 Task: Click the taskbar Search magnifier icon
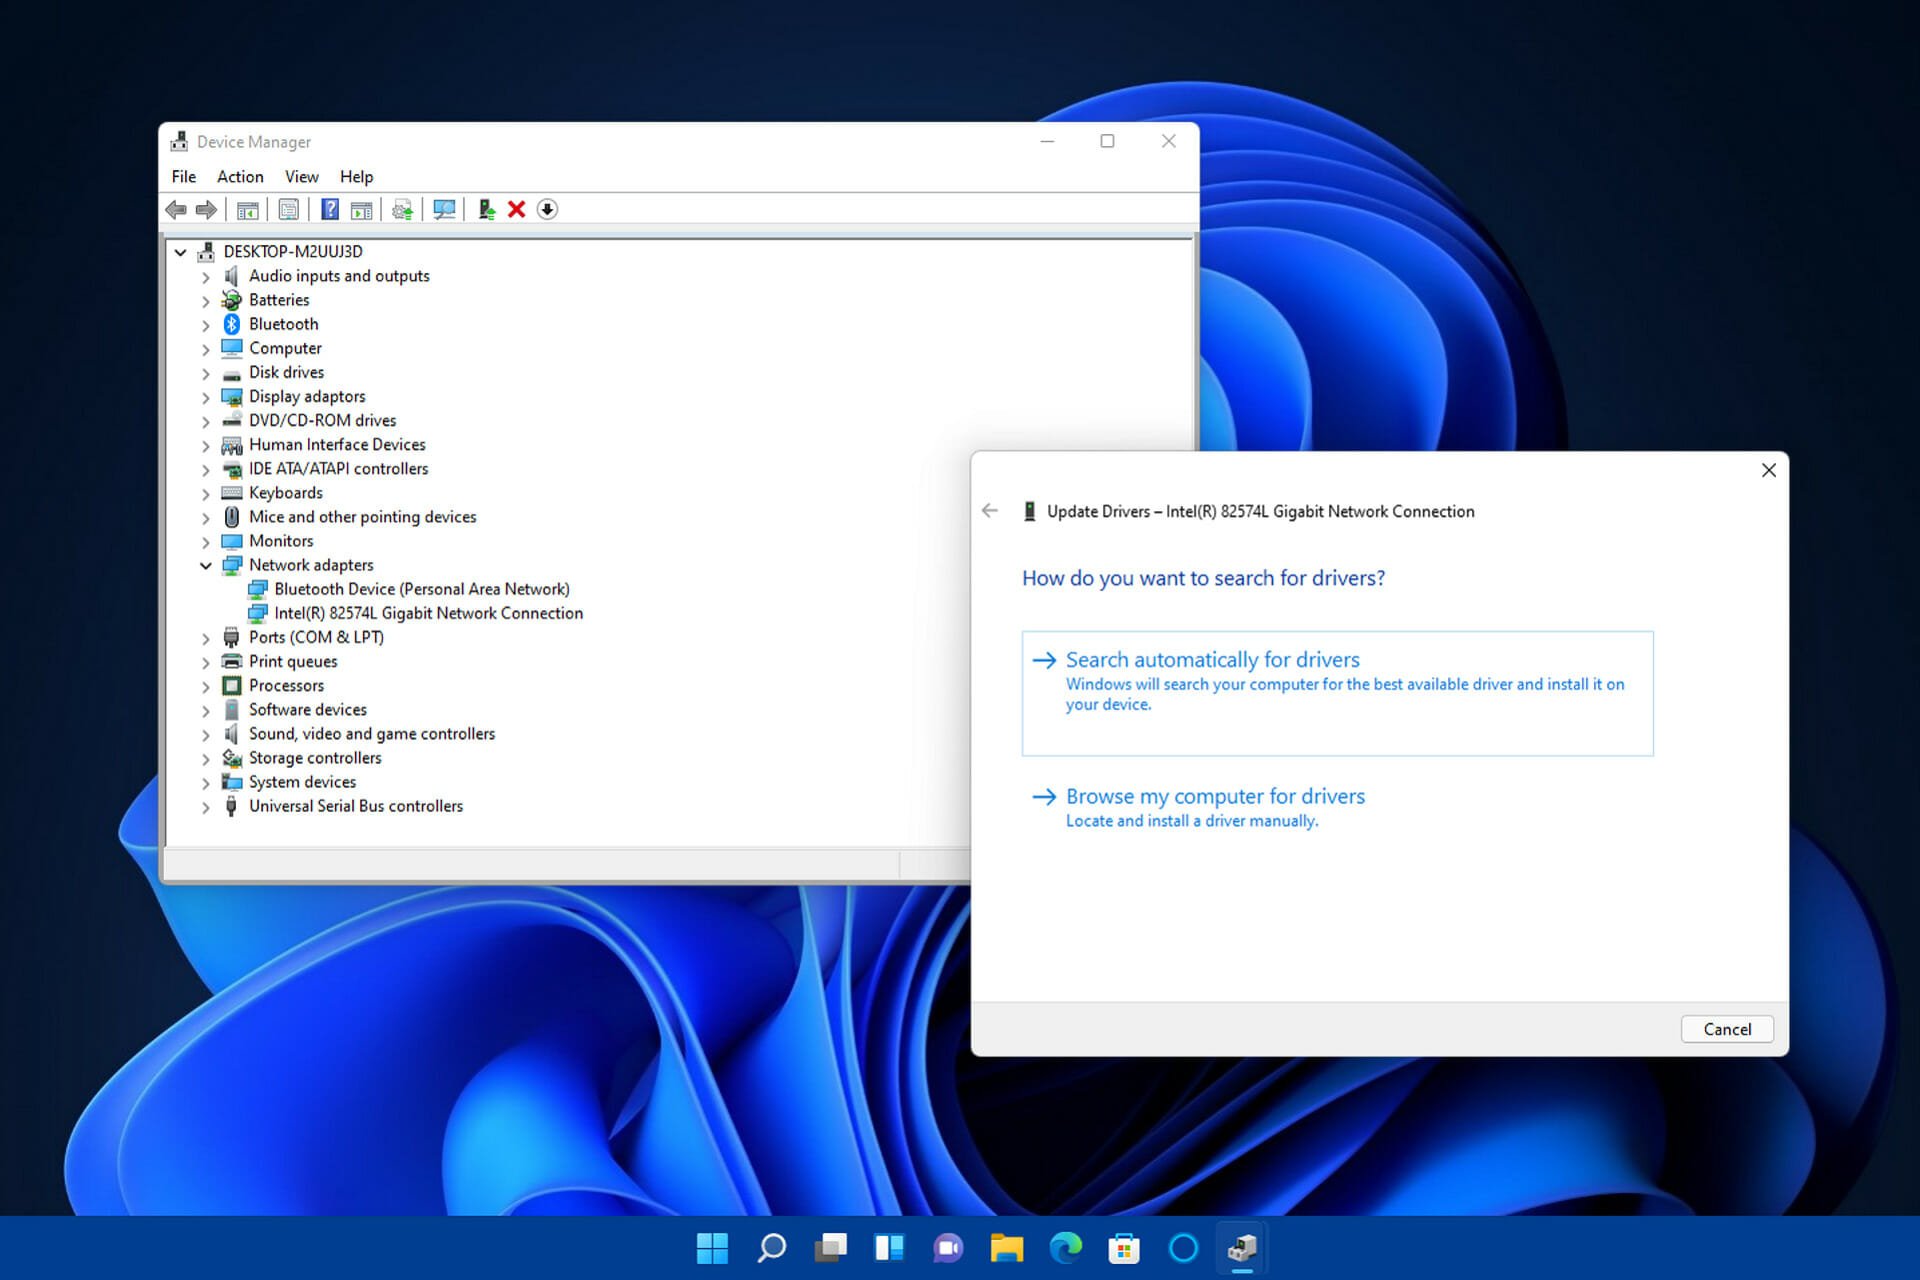coord(771,1247)
